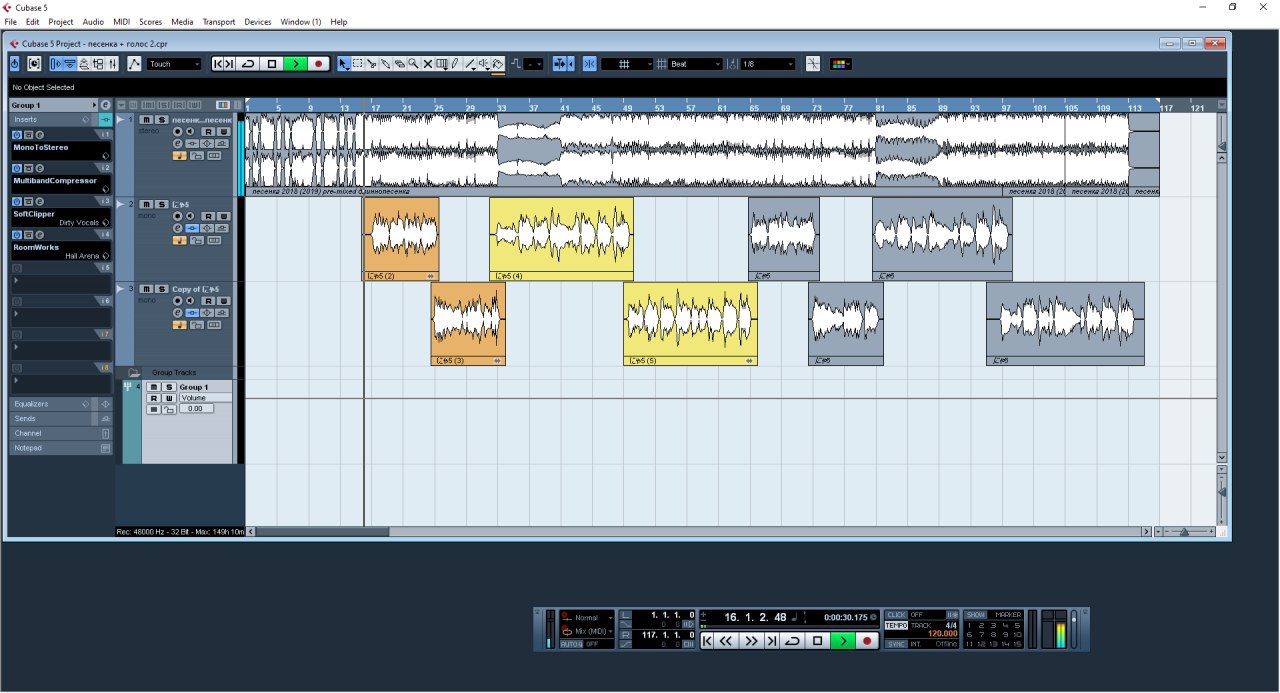
Task: Click toolbar record button
Action: click(x=318, y=64)
